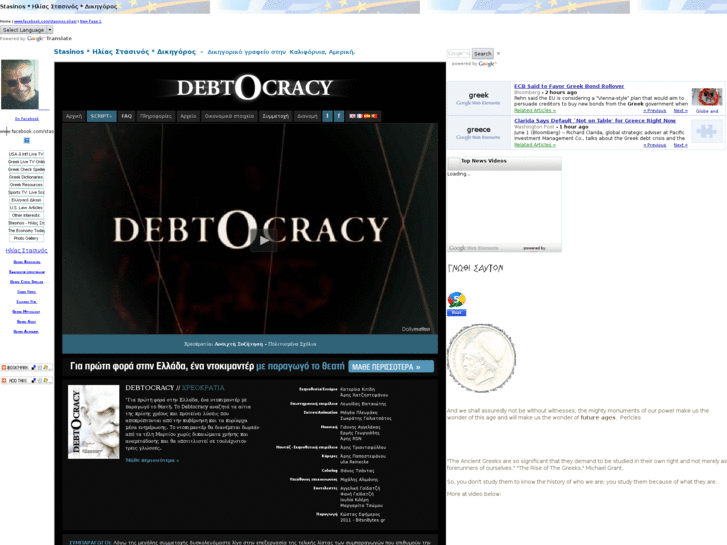
Task: Open the Αρχείο menu item
Action: (188, 116)
